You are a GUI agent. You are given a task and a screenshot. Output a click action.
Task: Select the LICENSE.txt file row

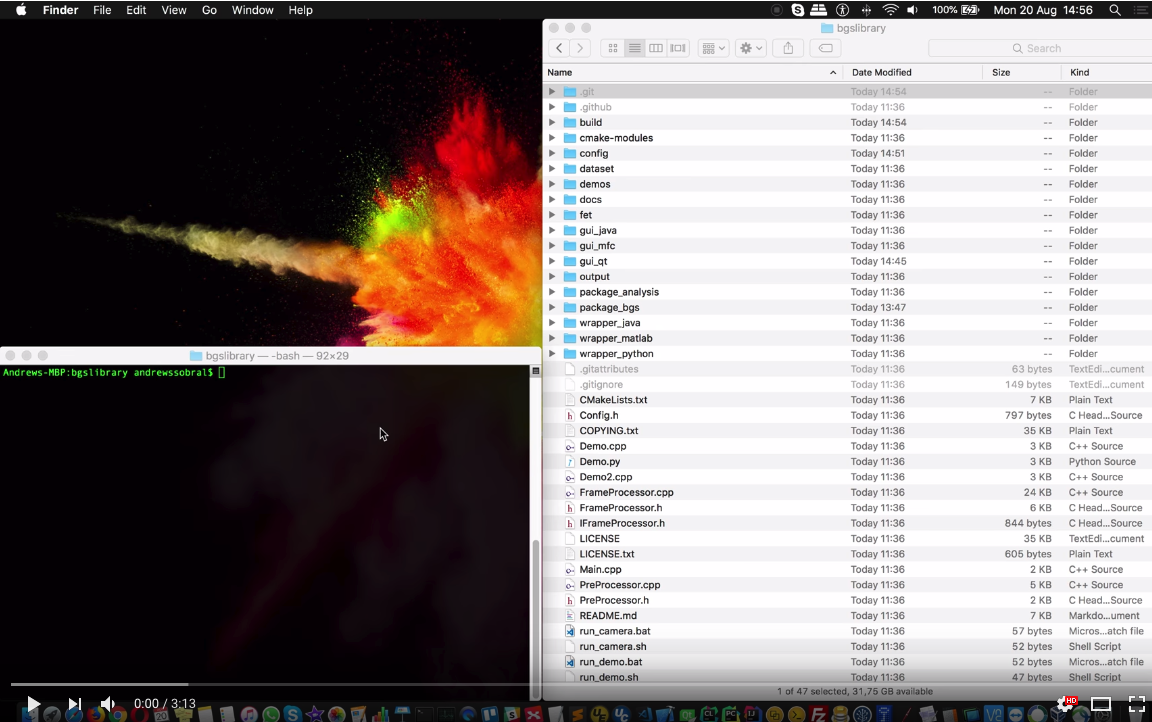coord(847,555)
